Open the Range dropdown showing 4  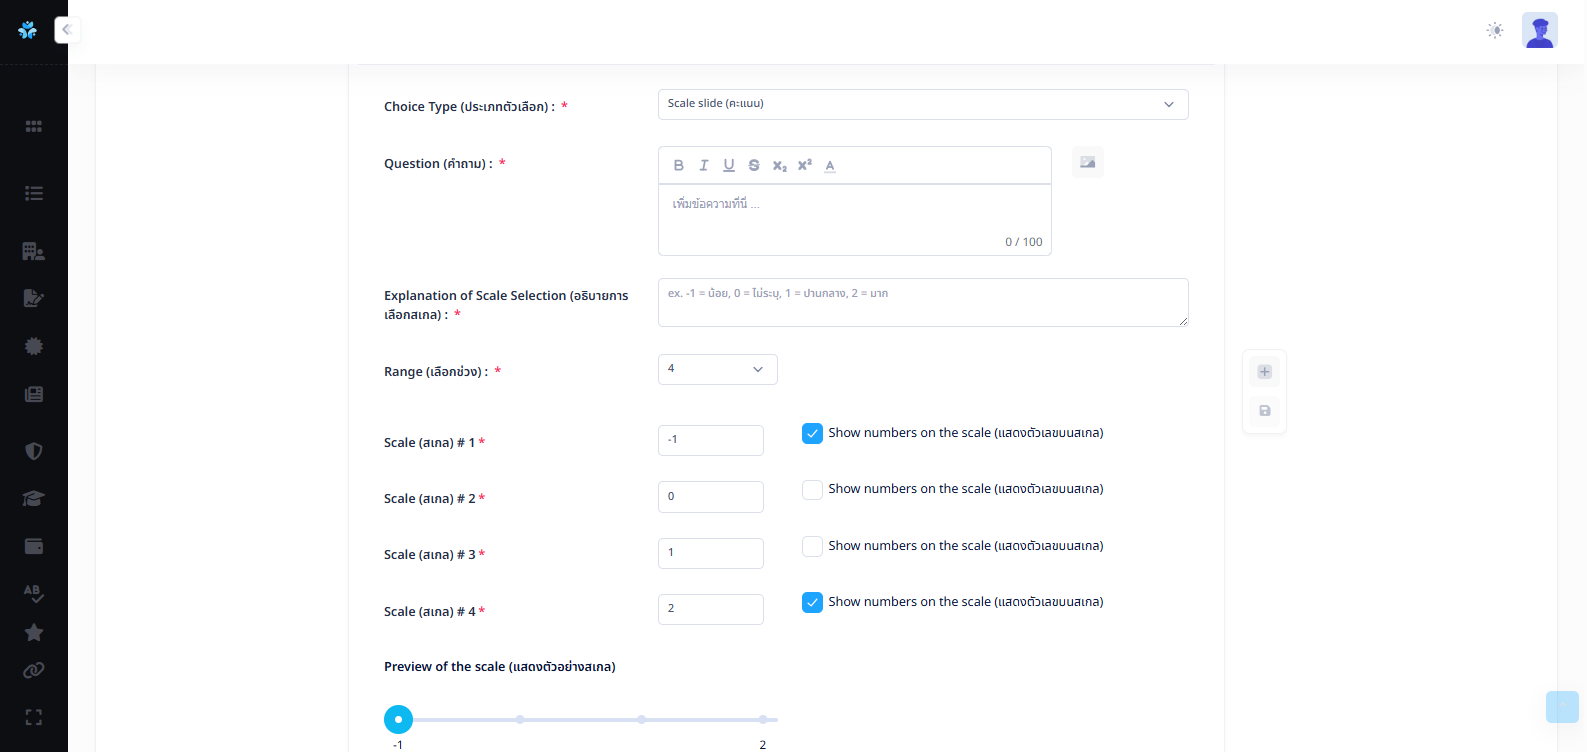point(717,369)
